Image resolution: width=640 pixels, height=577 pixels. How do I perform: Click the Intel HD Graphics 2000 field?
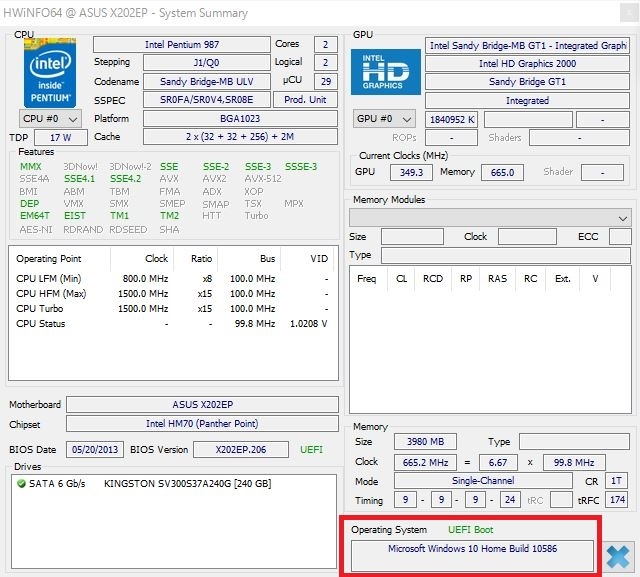tap(527, 64)
